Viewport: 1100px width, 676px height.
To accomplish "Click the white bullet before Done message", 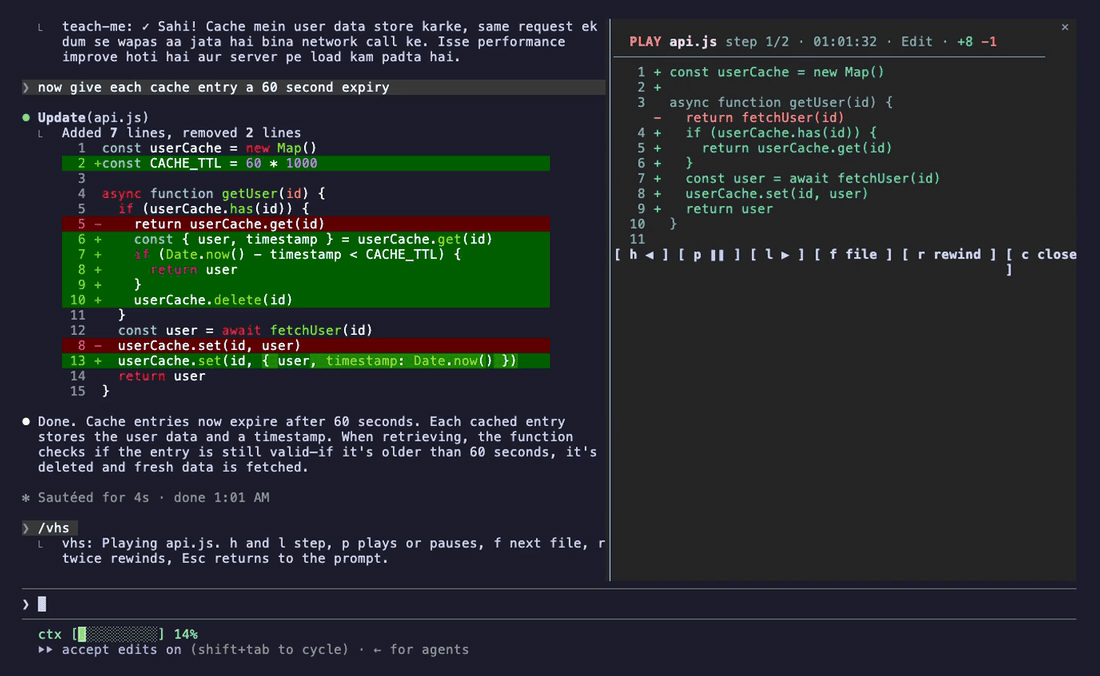I will click(x=26, y=421).
